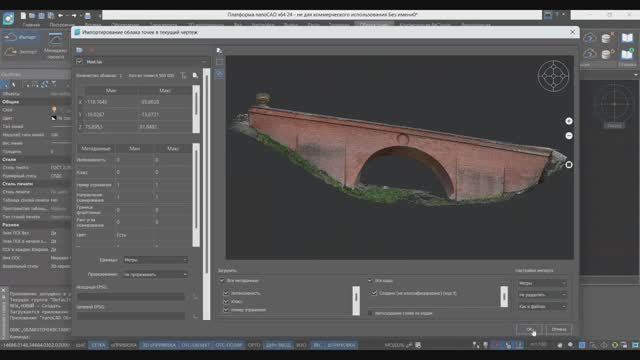Click the circular view navigation compass in preview
640x360 pixels.
coord(553,76)
